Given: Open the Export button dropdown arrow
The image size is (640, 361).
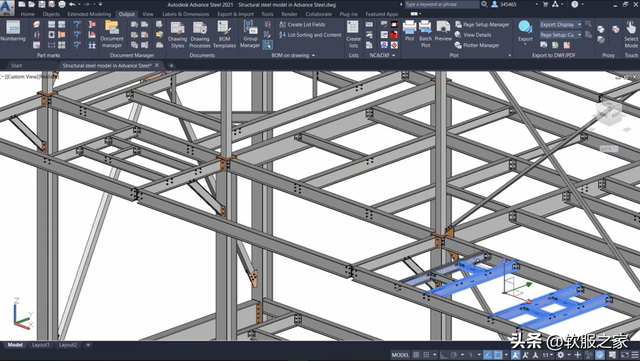Looking at the screenshot, I should point(525,43).
